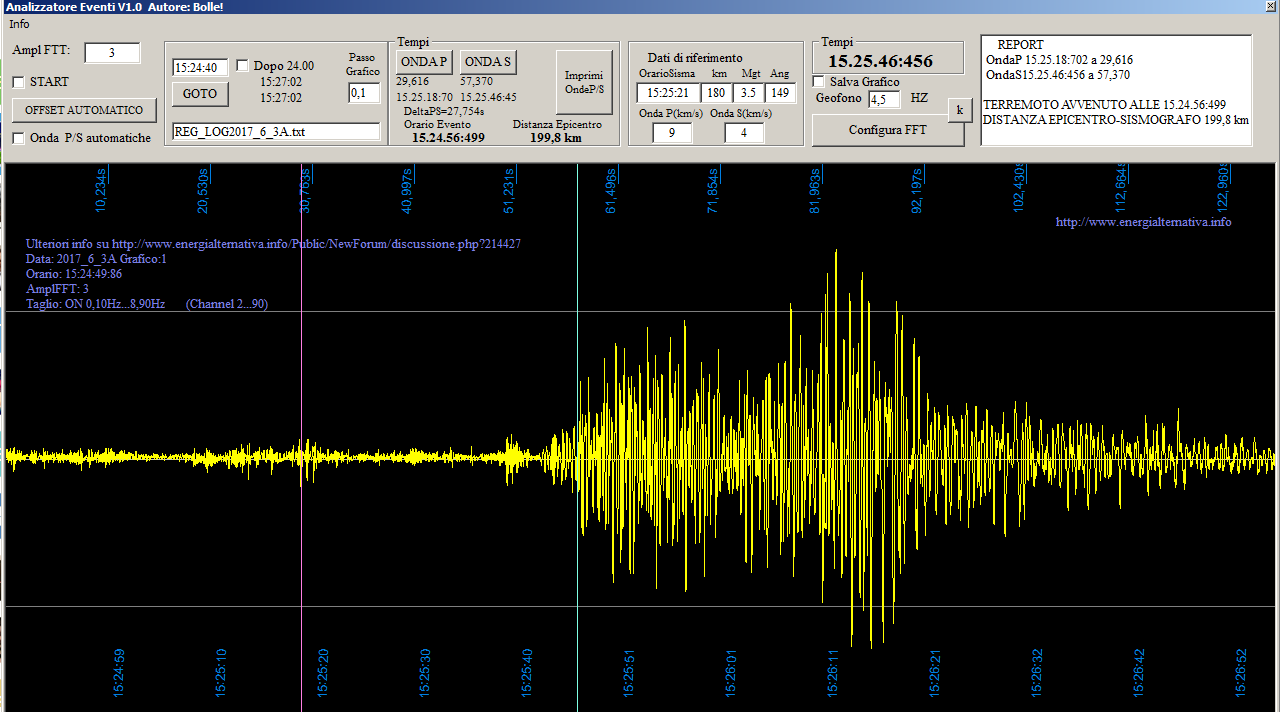
Task: Click the 29,616 value under ONDA P
Action: 412,81
